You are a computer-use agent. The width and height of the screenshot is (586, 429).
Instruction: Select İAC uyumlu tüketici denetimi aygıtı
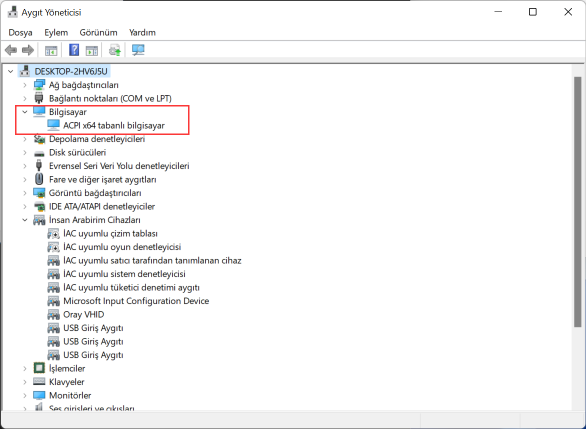[131, 287]
